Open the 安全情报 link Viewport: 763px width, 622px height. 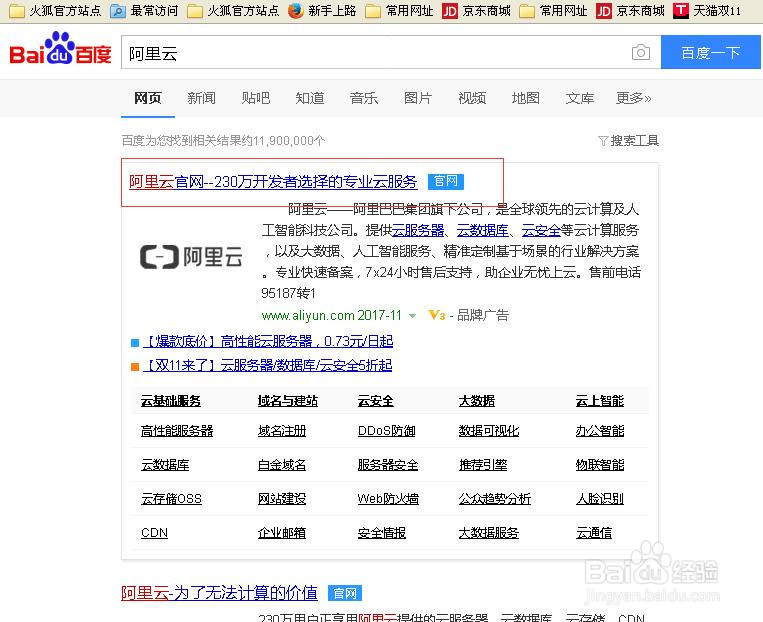coord(382,533)
